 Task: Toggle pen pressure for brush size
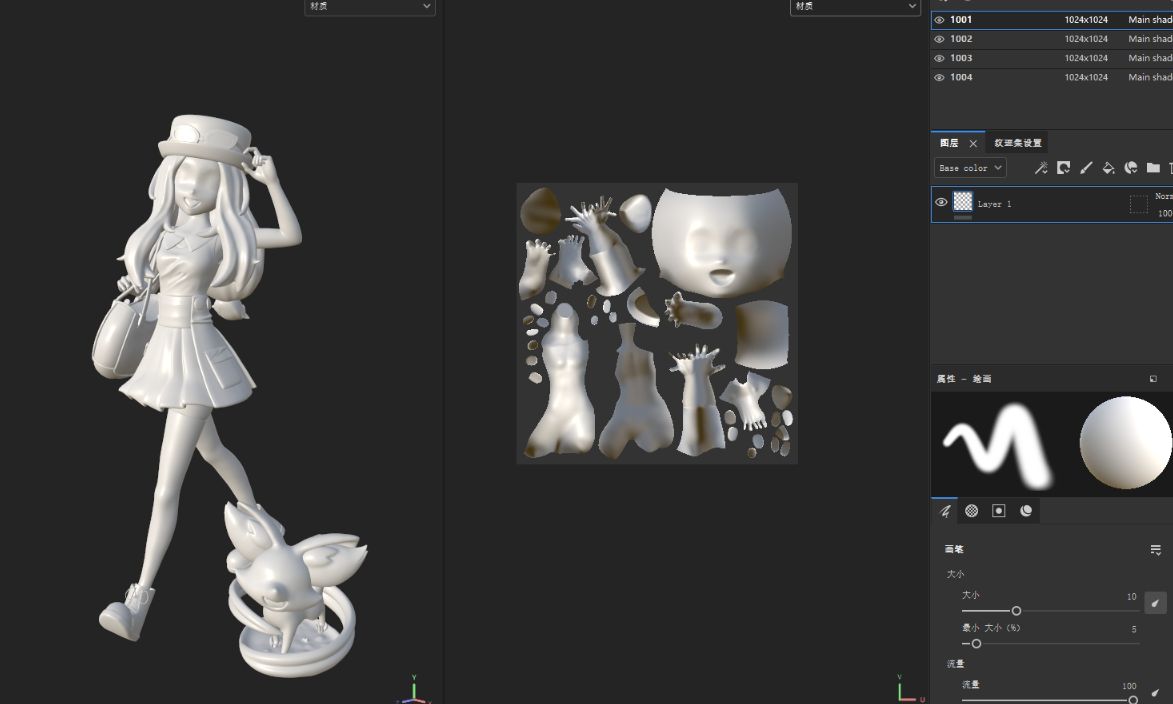click(x=1155, y=602)
